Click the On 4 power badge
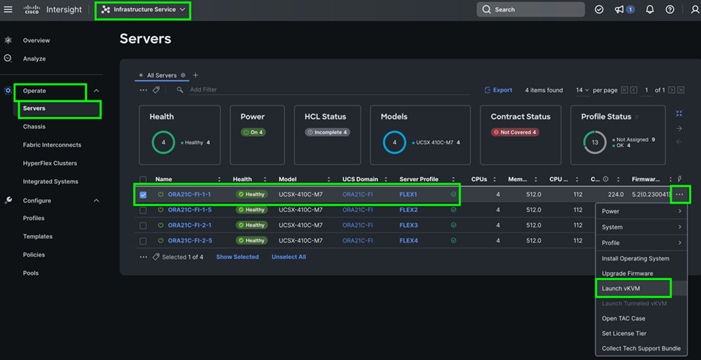Screen dimensions: 701x360 click(253, 132)
